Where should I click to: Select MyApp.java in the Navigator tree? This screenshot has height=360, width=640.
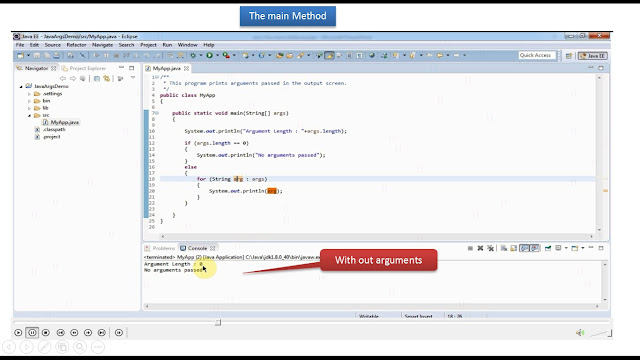[61, 122]
